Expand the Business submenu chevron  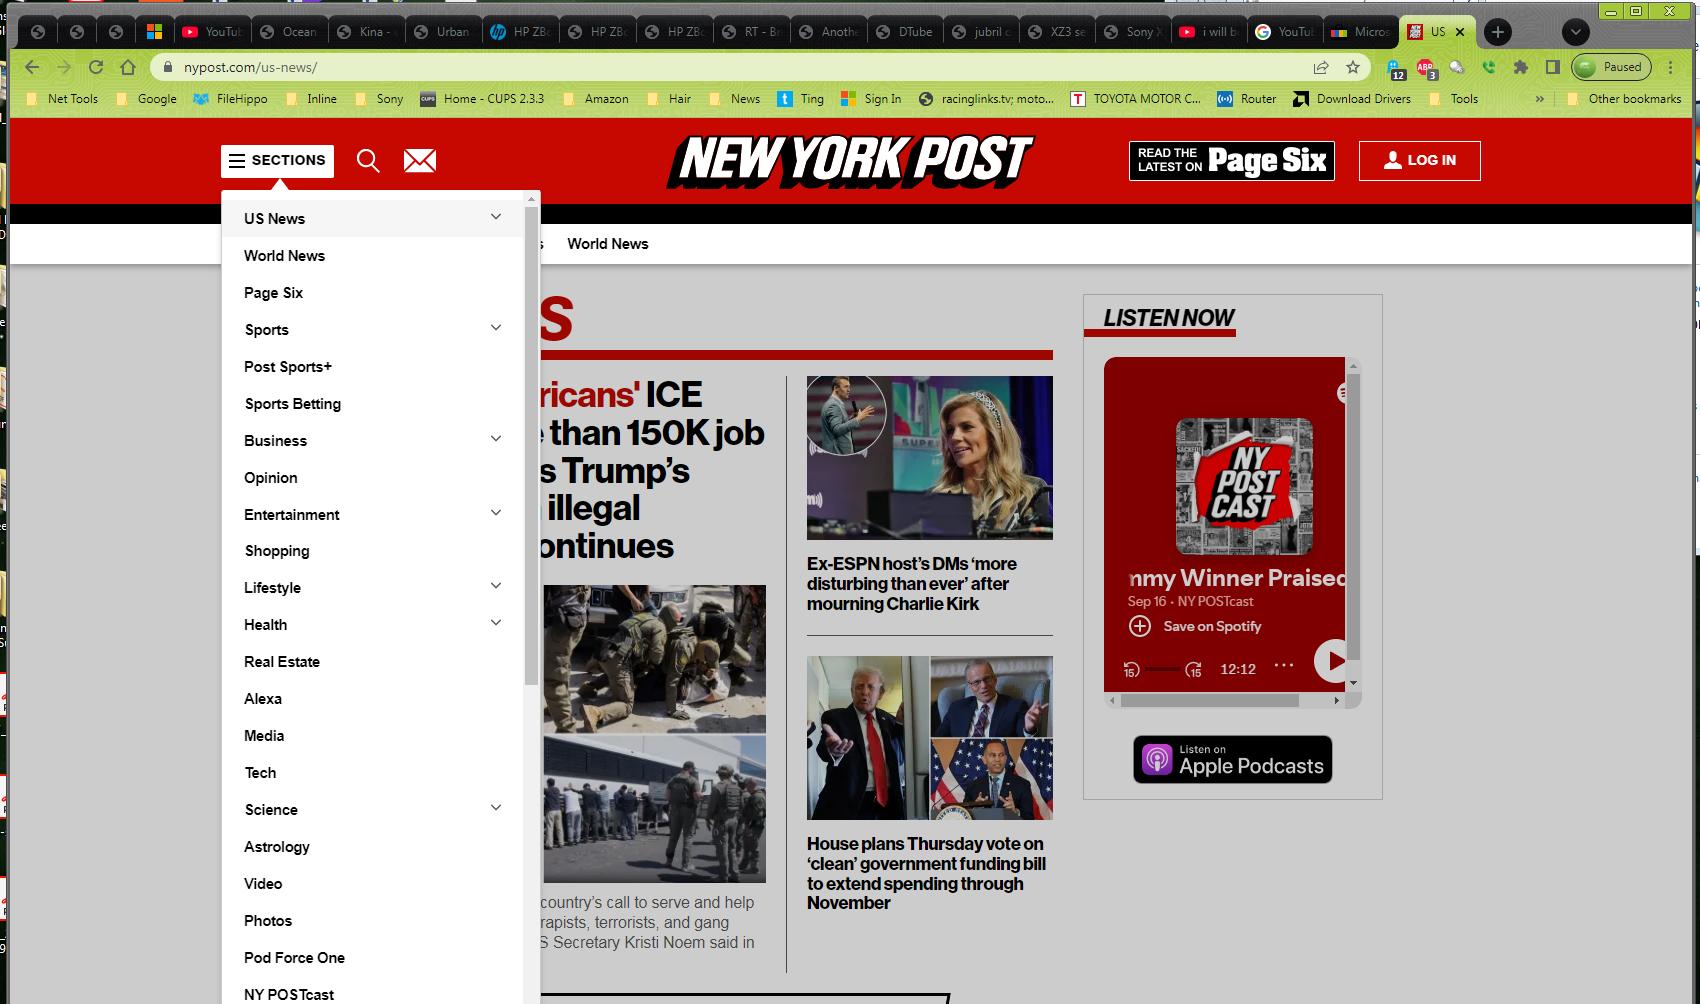tap(496, 439)
